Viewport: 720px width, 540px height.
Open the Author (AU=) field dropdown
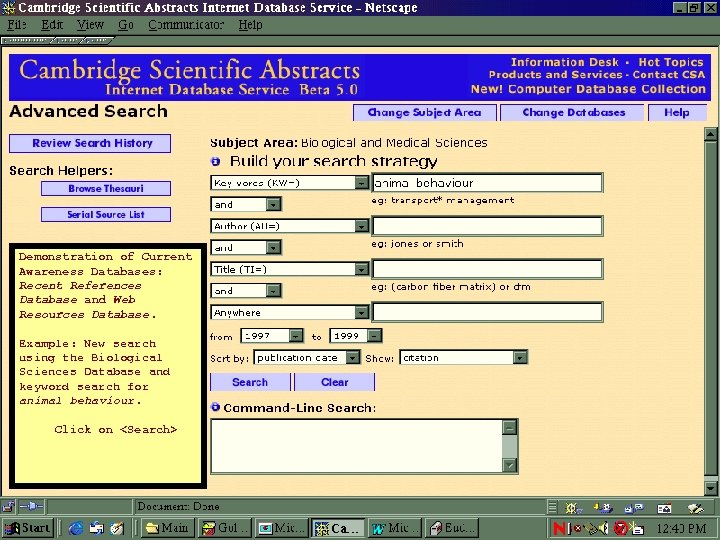(x=361, y=226)
